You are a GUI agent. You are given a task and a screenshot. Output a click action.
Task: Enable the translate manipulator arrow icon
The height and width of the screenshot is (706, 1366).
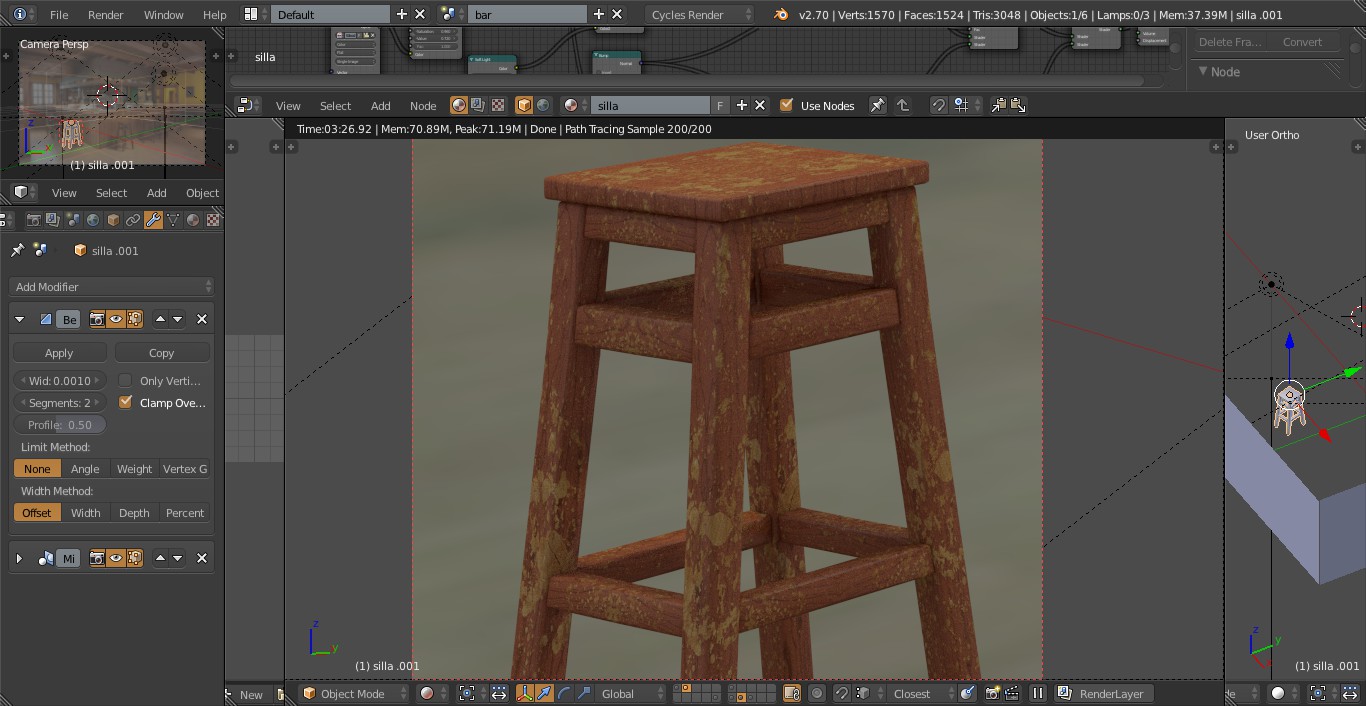tap(545, 693)
